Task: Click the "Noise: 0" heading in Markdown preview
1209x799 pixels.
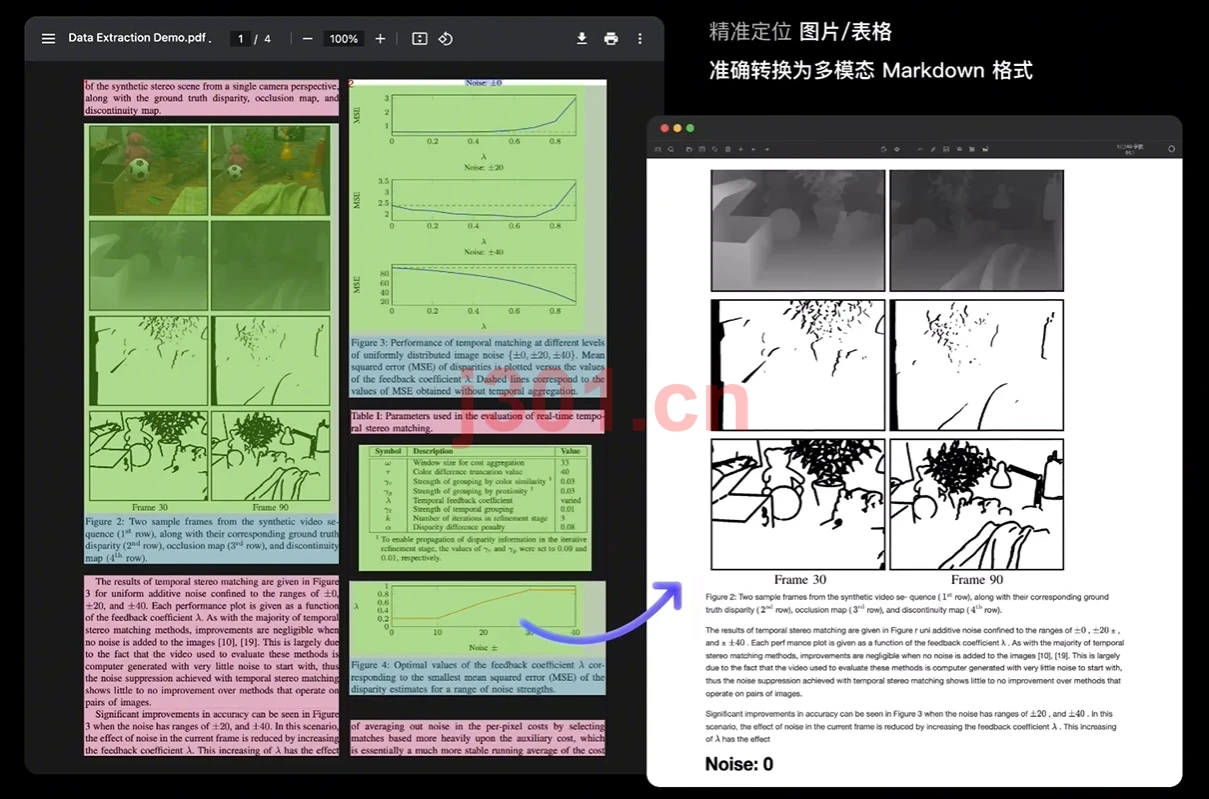Action: coord(739,764)
